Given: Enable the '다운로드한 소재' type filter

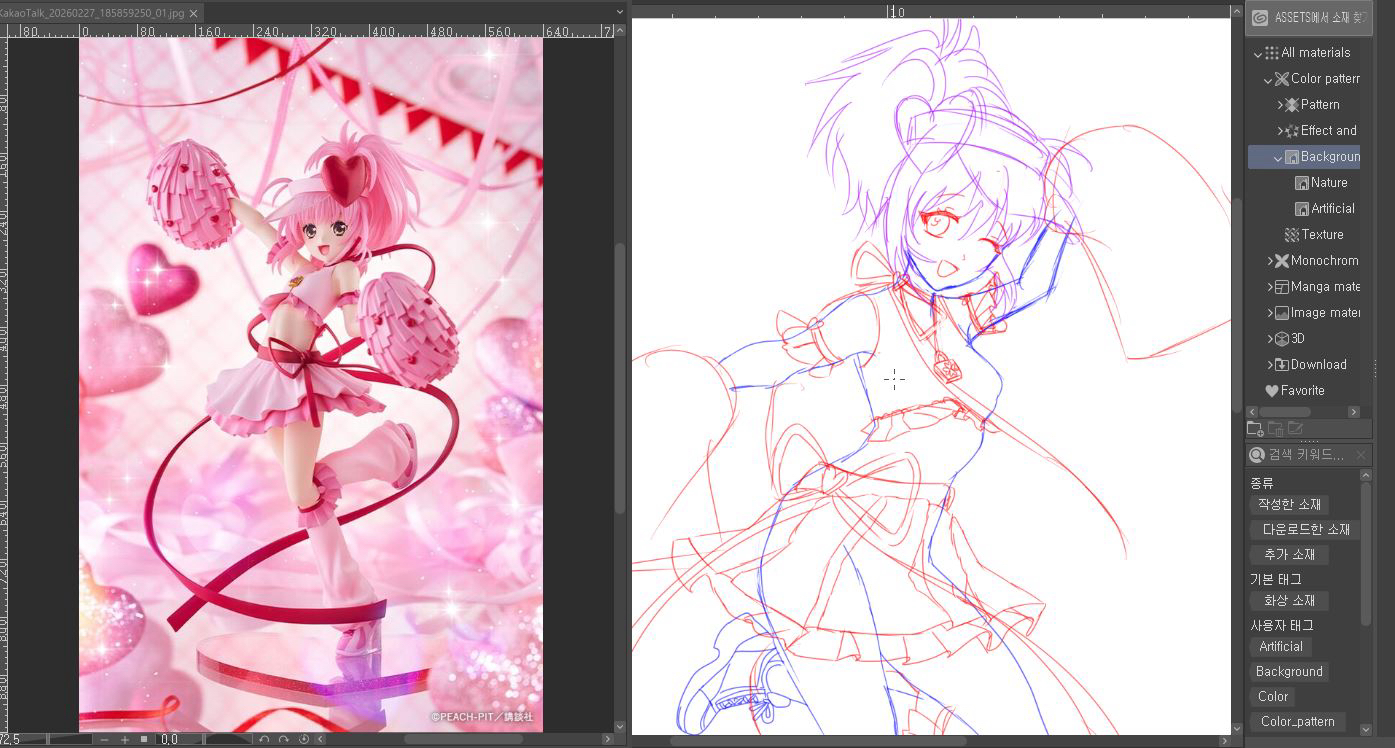Looking at the screenshot, I should coord(1305,529).
